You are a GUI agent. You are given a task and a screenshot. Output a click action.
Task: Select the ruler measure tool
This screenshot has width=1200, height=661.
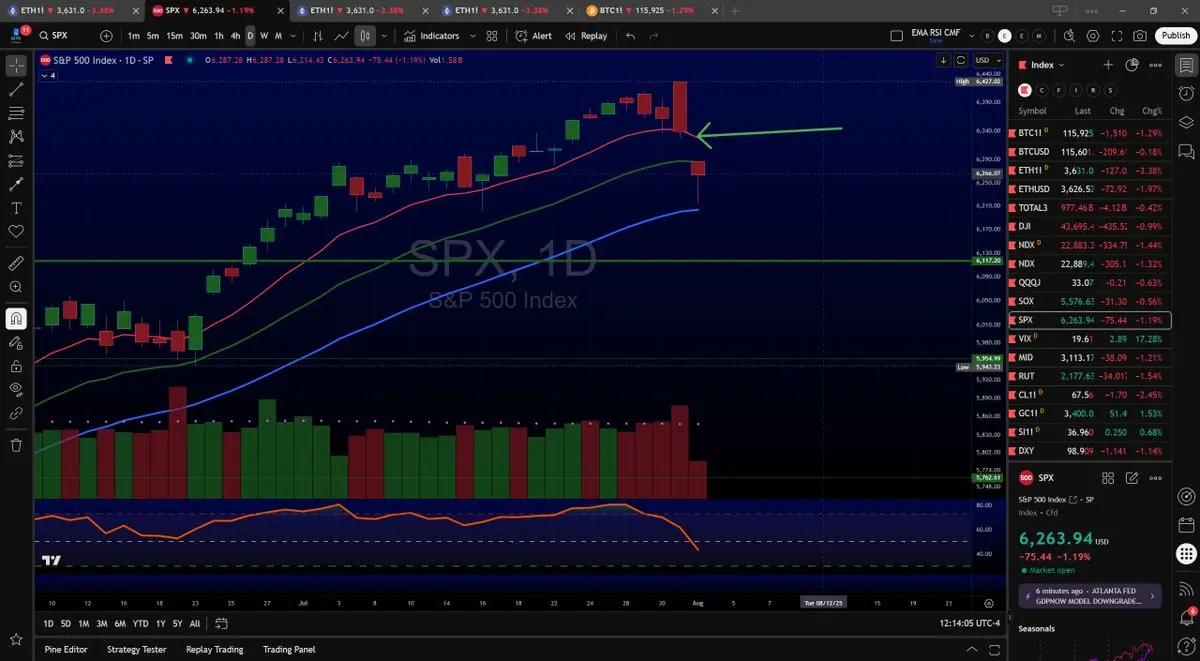coord(16,263)
